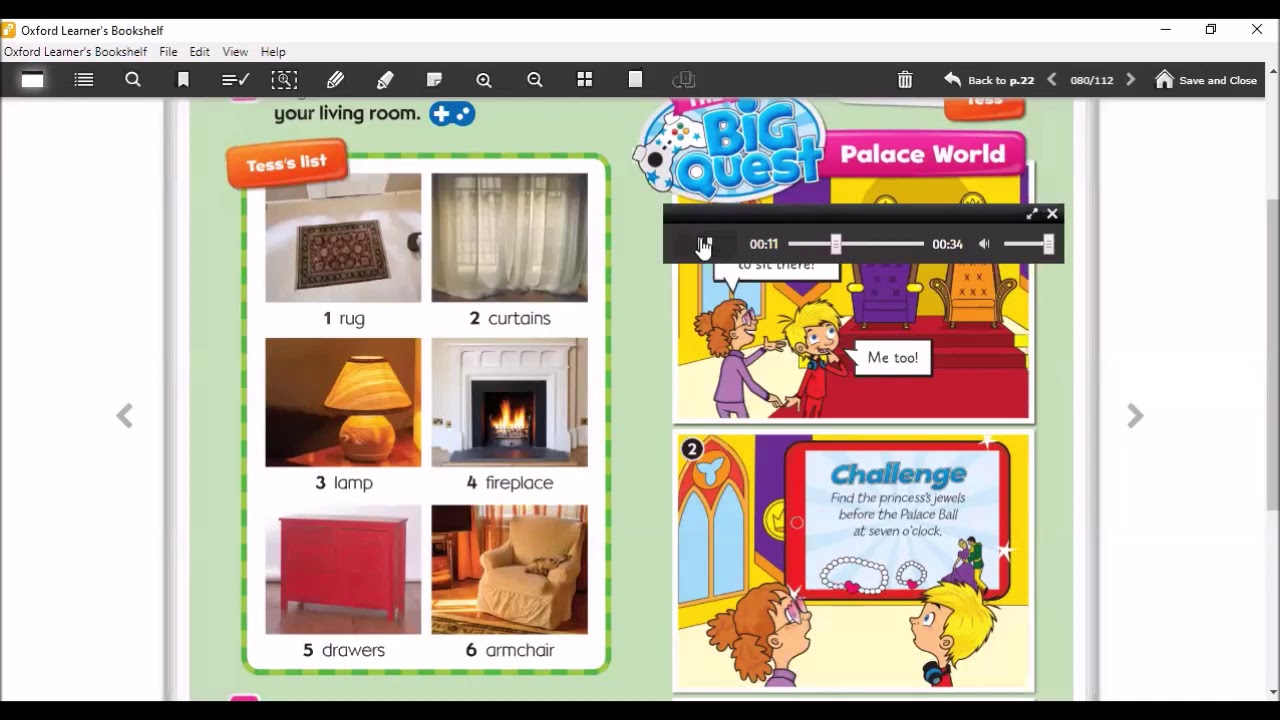This screenshot has width=1280, height=720.
Task: Click the curtains picture
Action: (509, 238)
